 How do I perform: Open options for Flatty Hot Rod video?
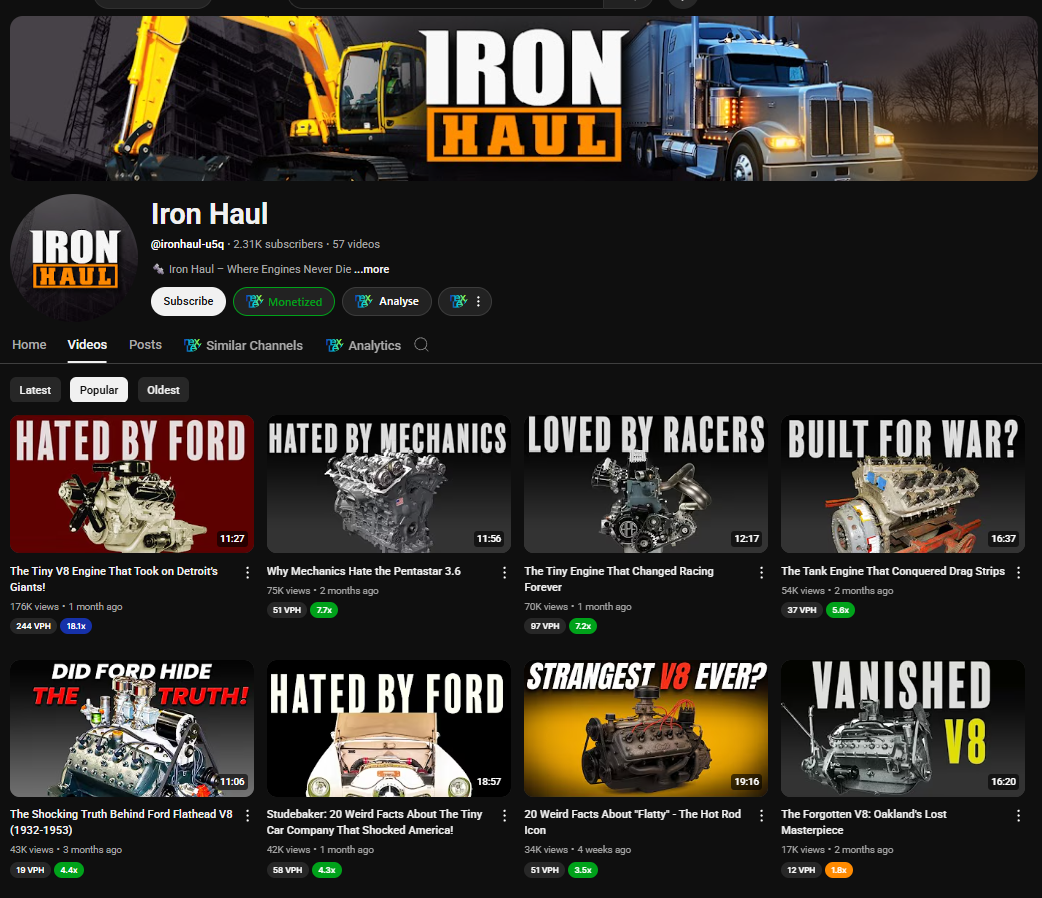pyautogui.click(x=761, y=815)
